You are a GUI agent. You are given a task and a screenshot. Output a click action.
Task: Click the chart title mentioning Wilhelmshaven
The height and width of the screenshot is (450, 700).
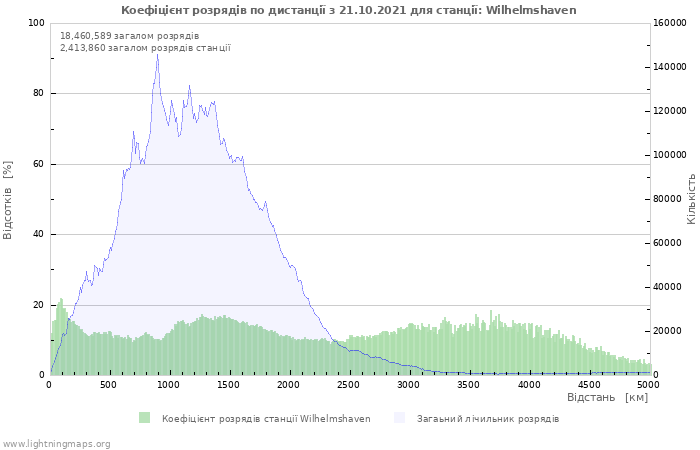[x=349, y=10]
